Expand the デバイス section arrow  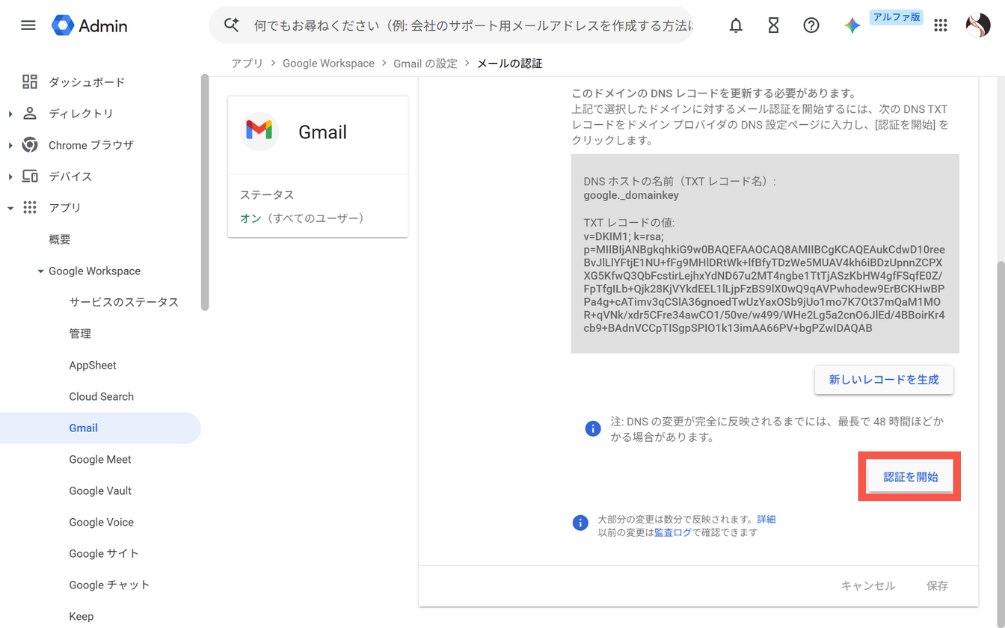click(10, 177)
